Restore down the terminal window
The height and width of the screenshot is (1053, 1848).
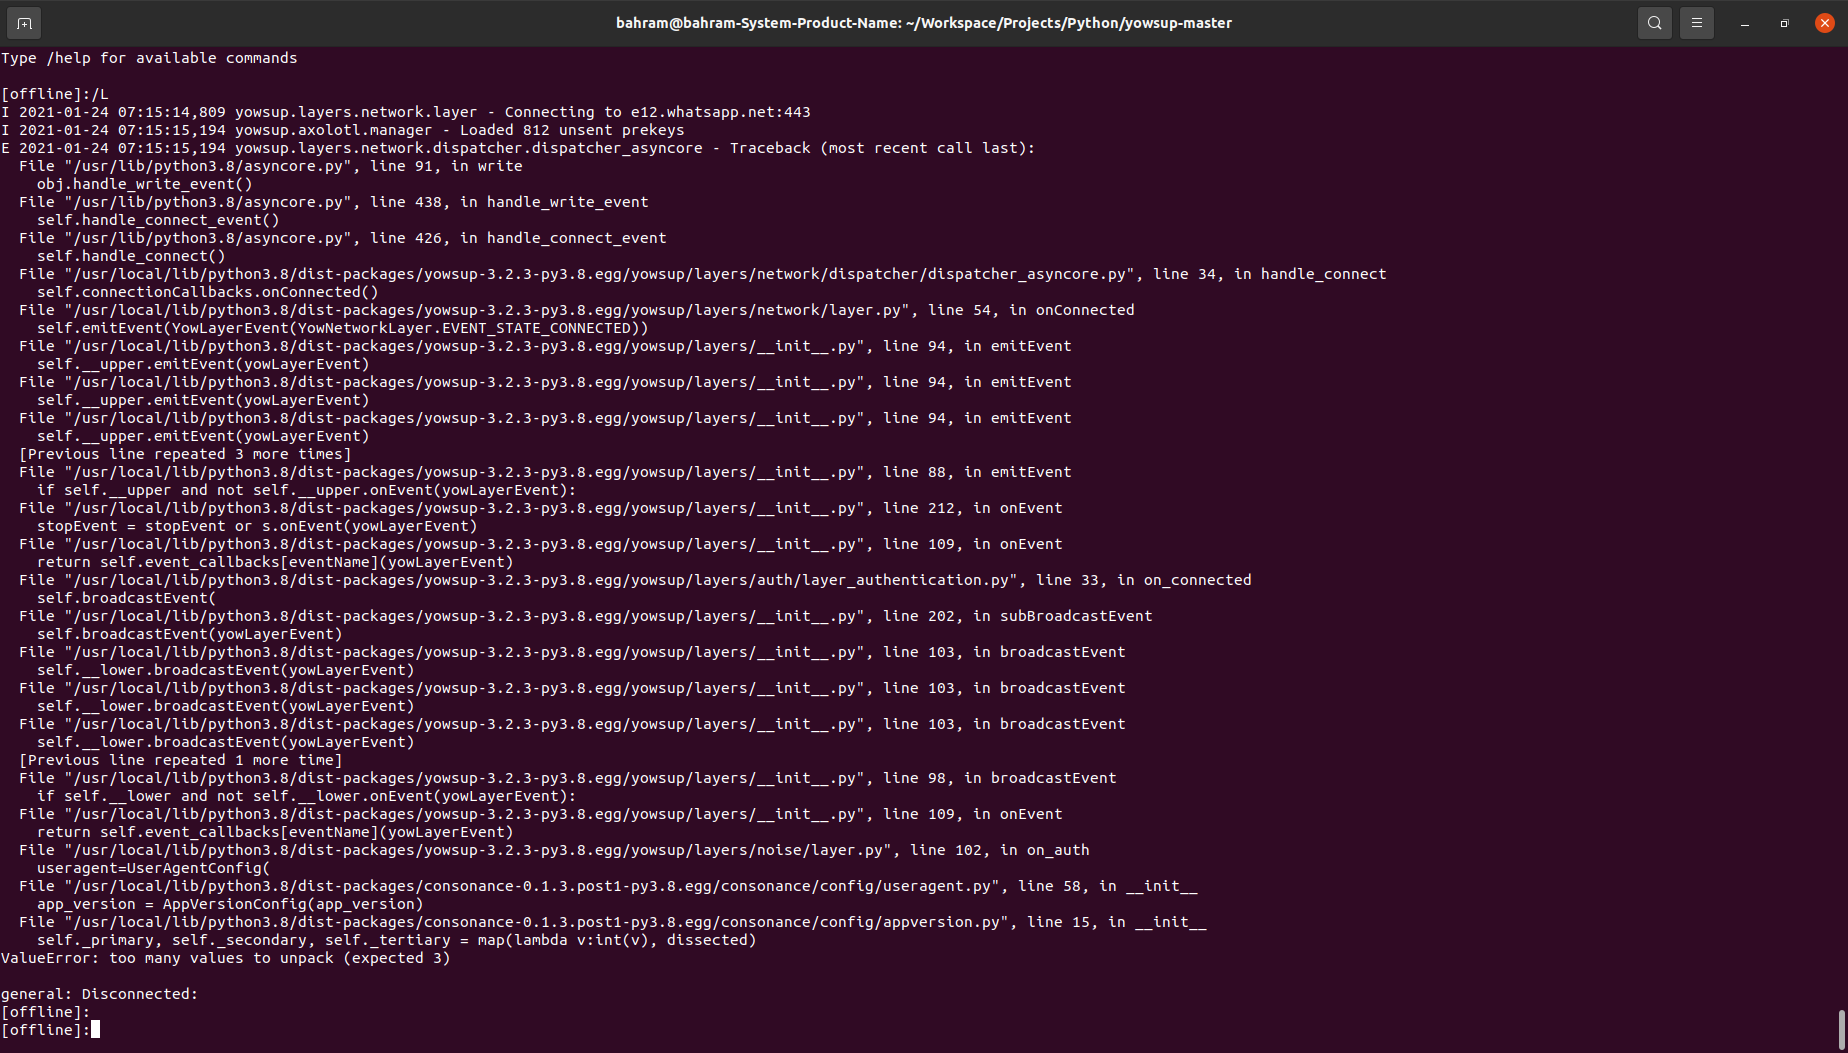(1785, 23)
